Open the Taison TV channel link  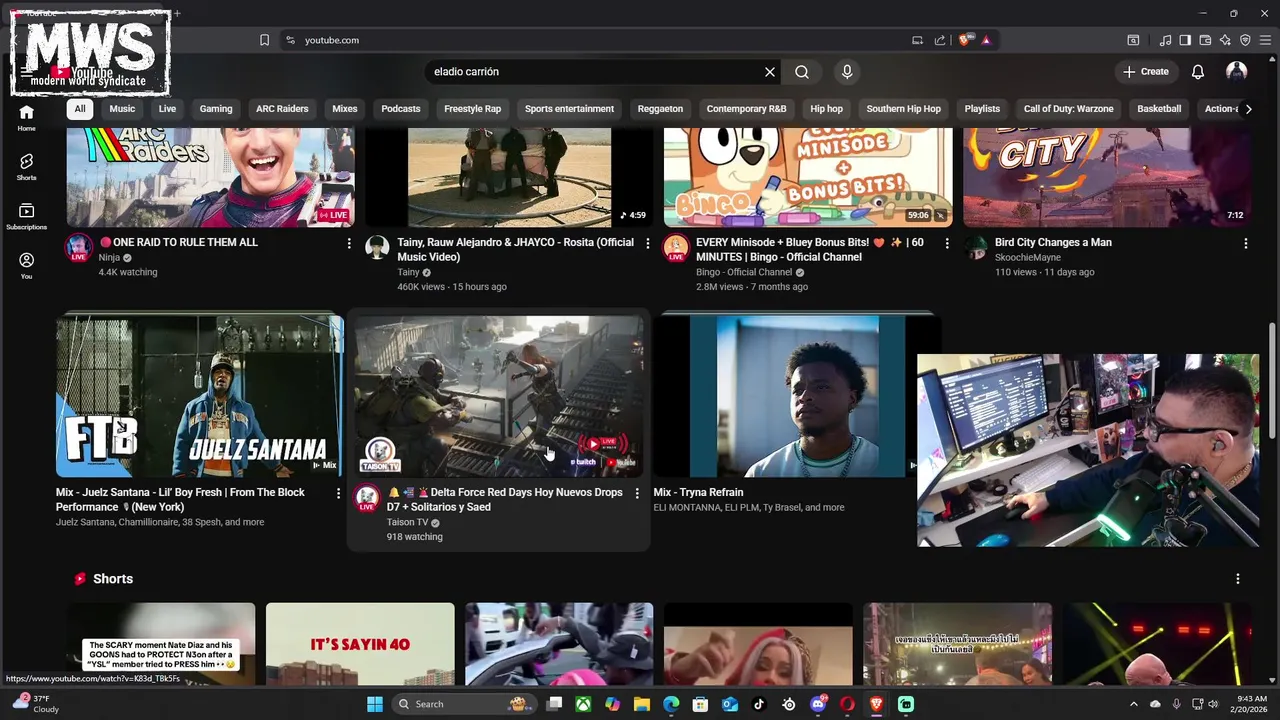407,522
